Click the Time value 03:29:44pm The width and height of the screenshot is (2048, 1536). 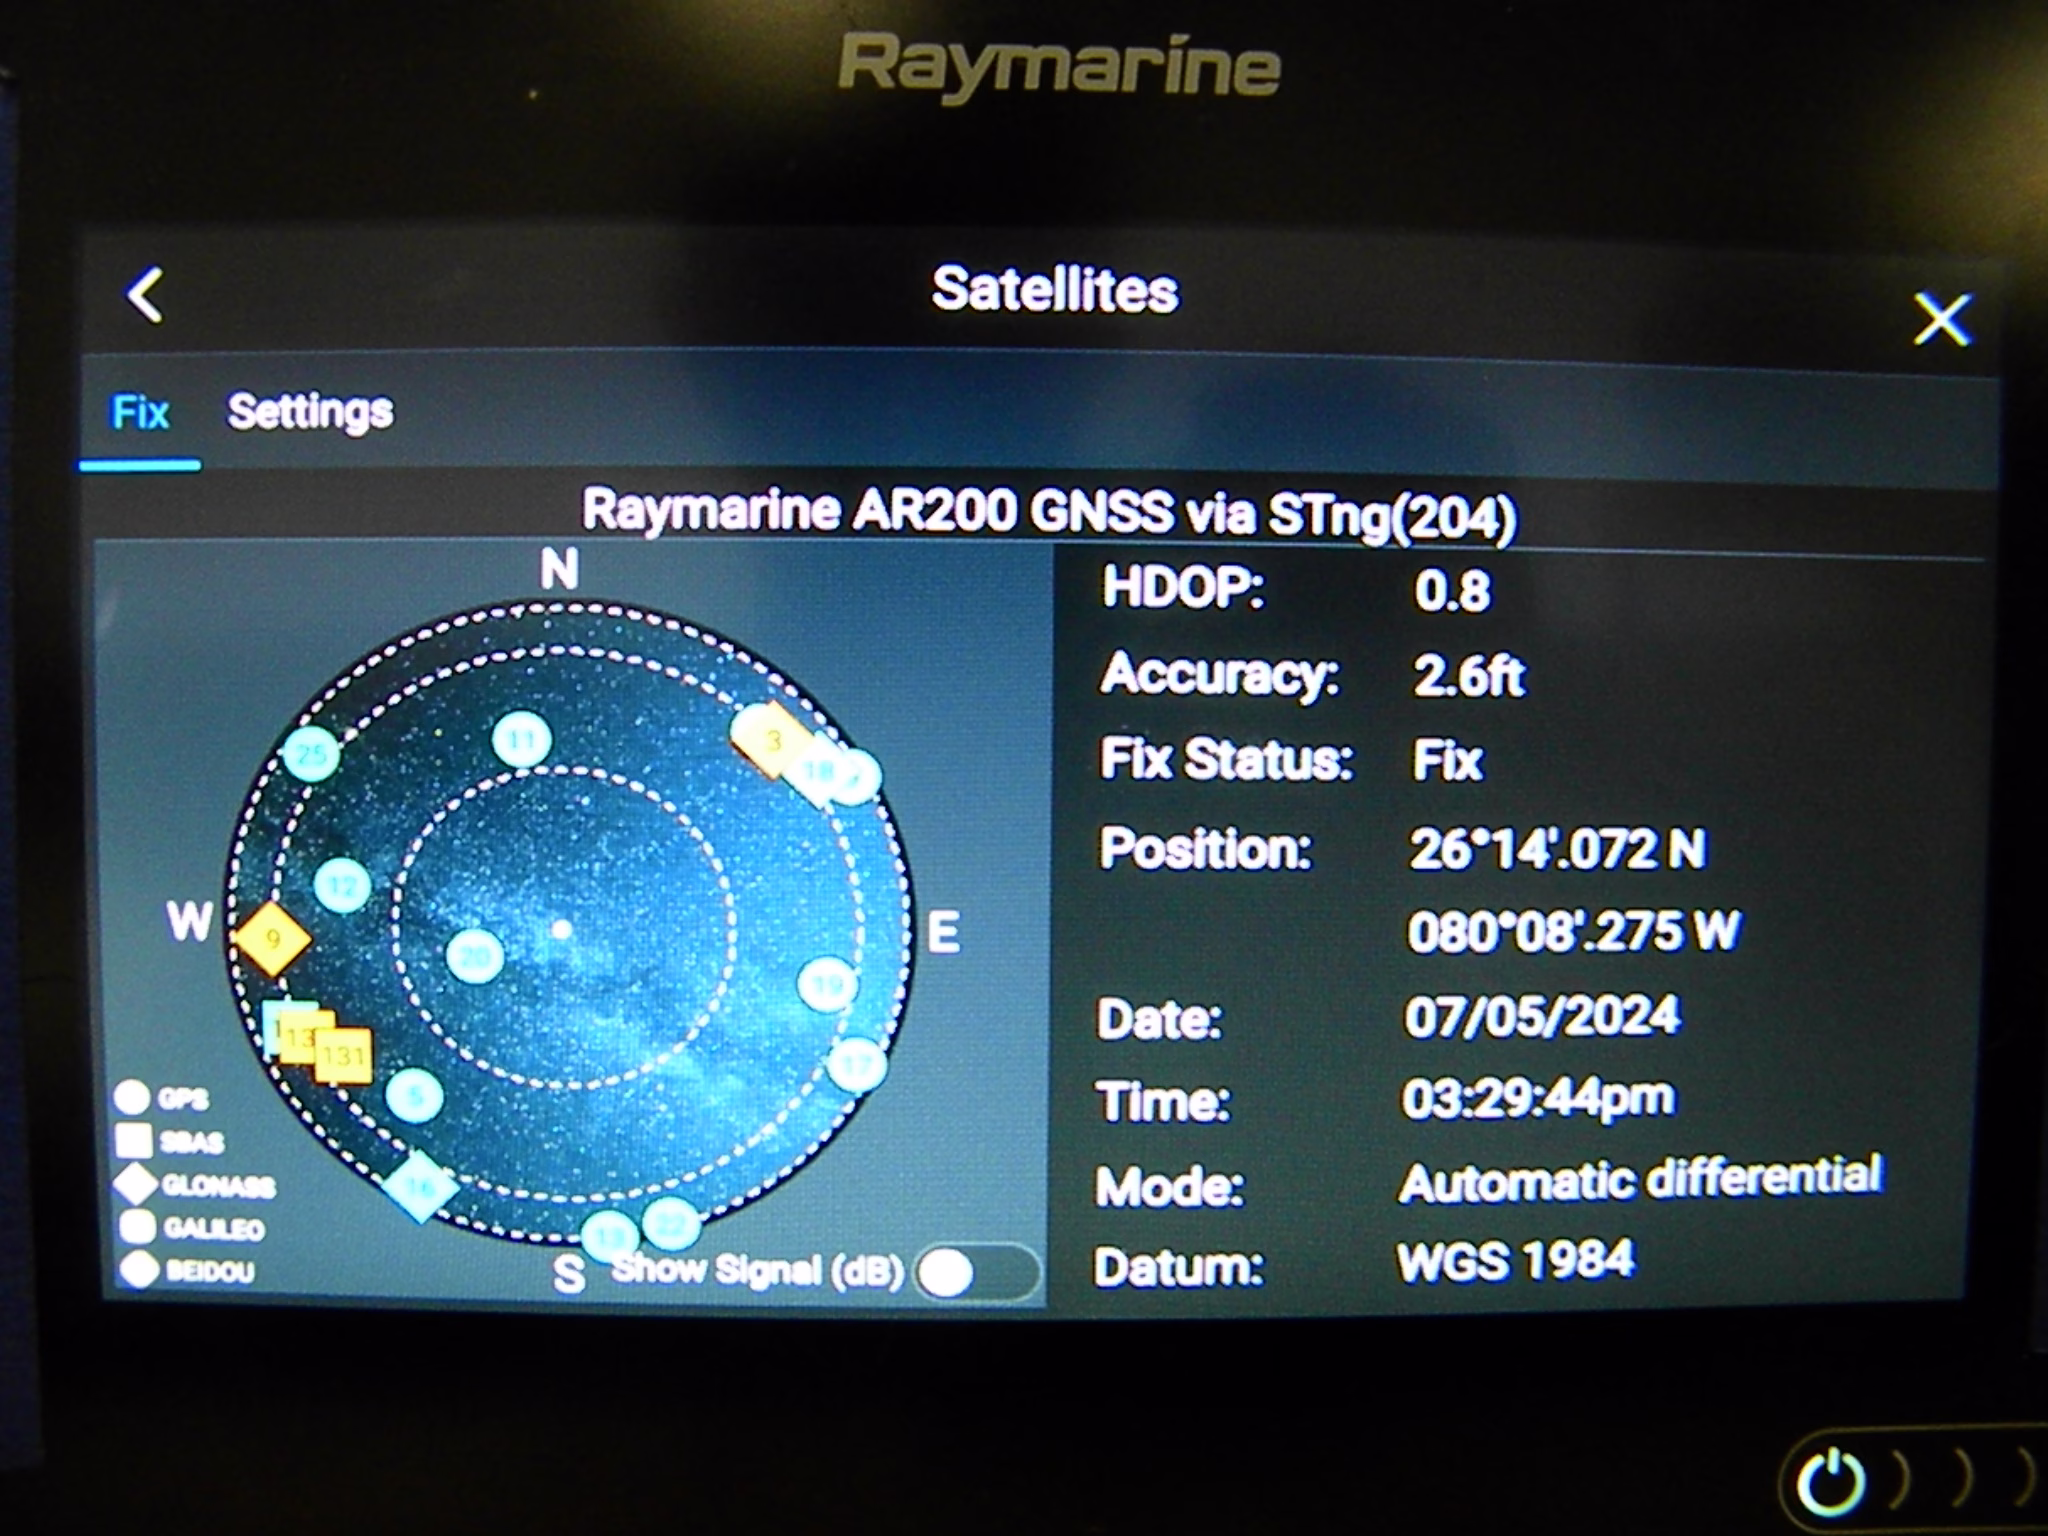[x=1538, y=1099]
